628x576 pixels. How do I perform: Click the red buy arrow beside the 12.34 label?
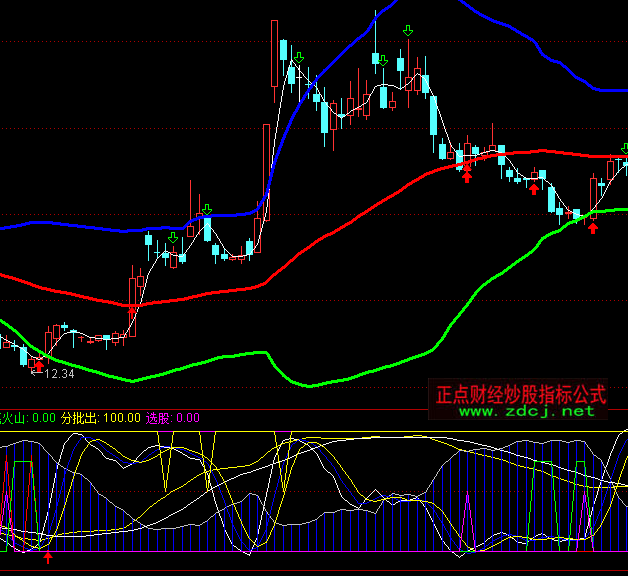click(38, 365)
